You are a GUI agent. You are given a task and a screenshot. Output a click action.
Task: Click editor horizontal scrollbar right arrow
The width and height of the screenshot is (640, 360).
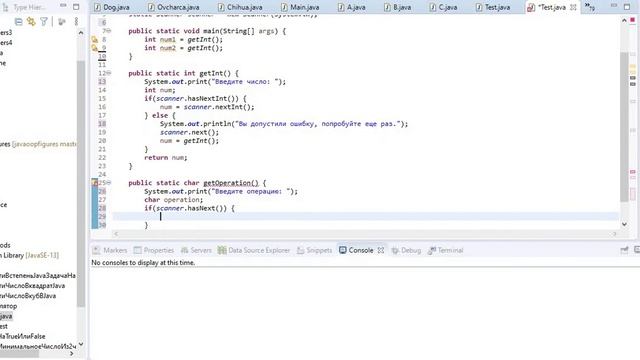[x=614, y=234]
